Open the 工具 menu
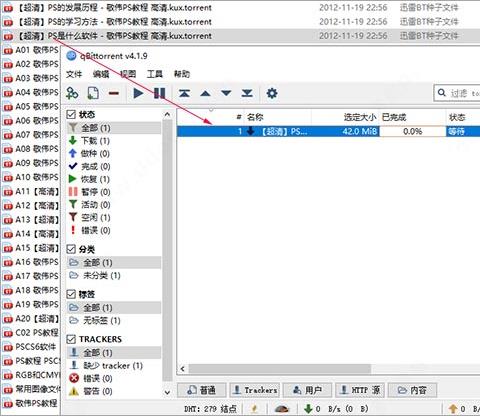The height and width of the screenshot is (416, 480). [x=155, y=74]
